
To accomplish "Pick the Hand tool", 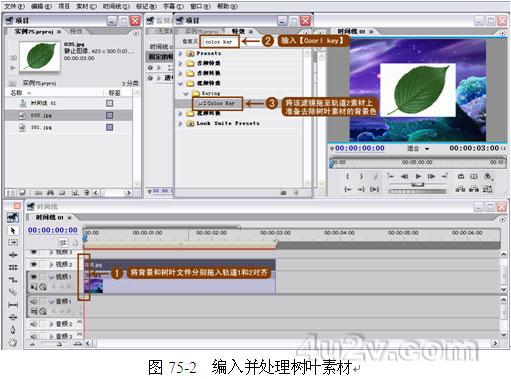I will (13, 342).
